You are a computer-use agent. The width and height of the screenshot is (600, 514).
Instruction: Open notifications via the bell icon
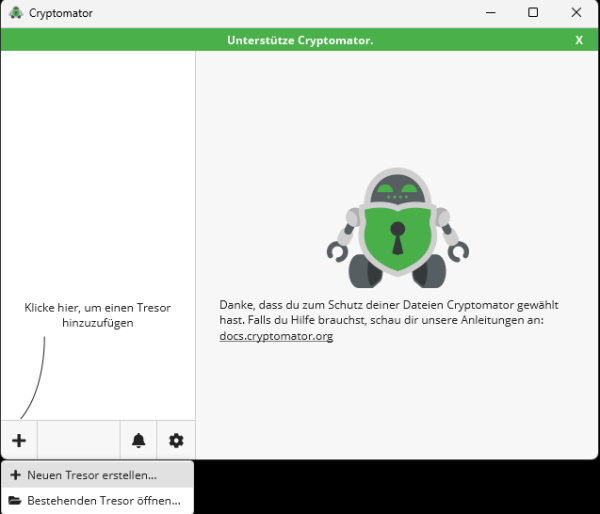(138, 440)
